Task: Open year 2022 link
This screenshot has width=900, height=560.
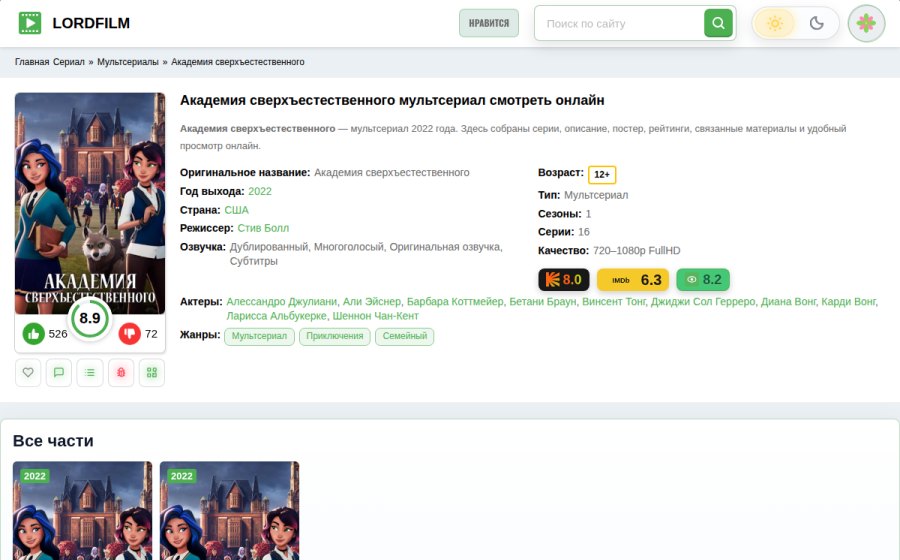Action: click(x=259, y=191)
